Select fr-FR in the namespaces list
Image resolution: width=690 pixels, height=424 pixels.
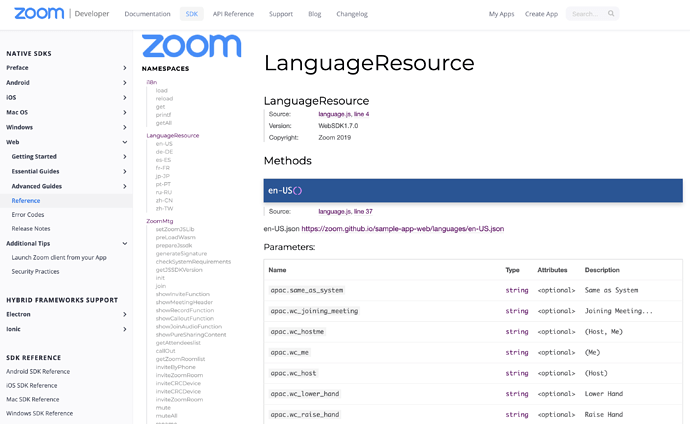point(162,168)
